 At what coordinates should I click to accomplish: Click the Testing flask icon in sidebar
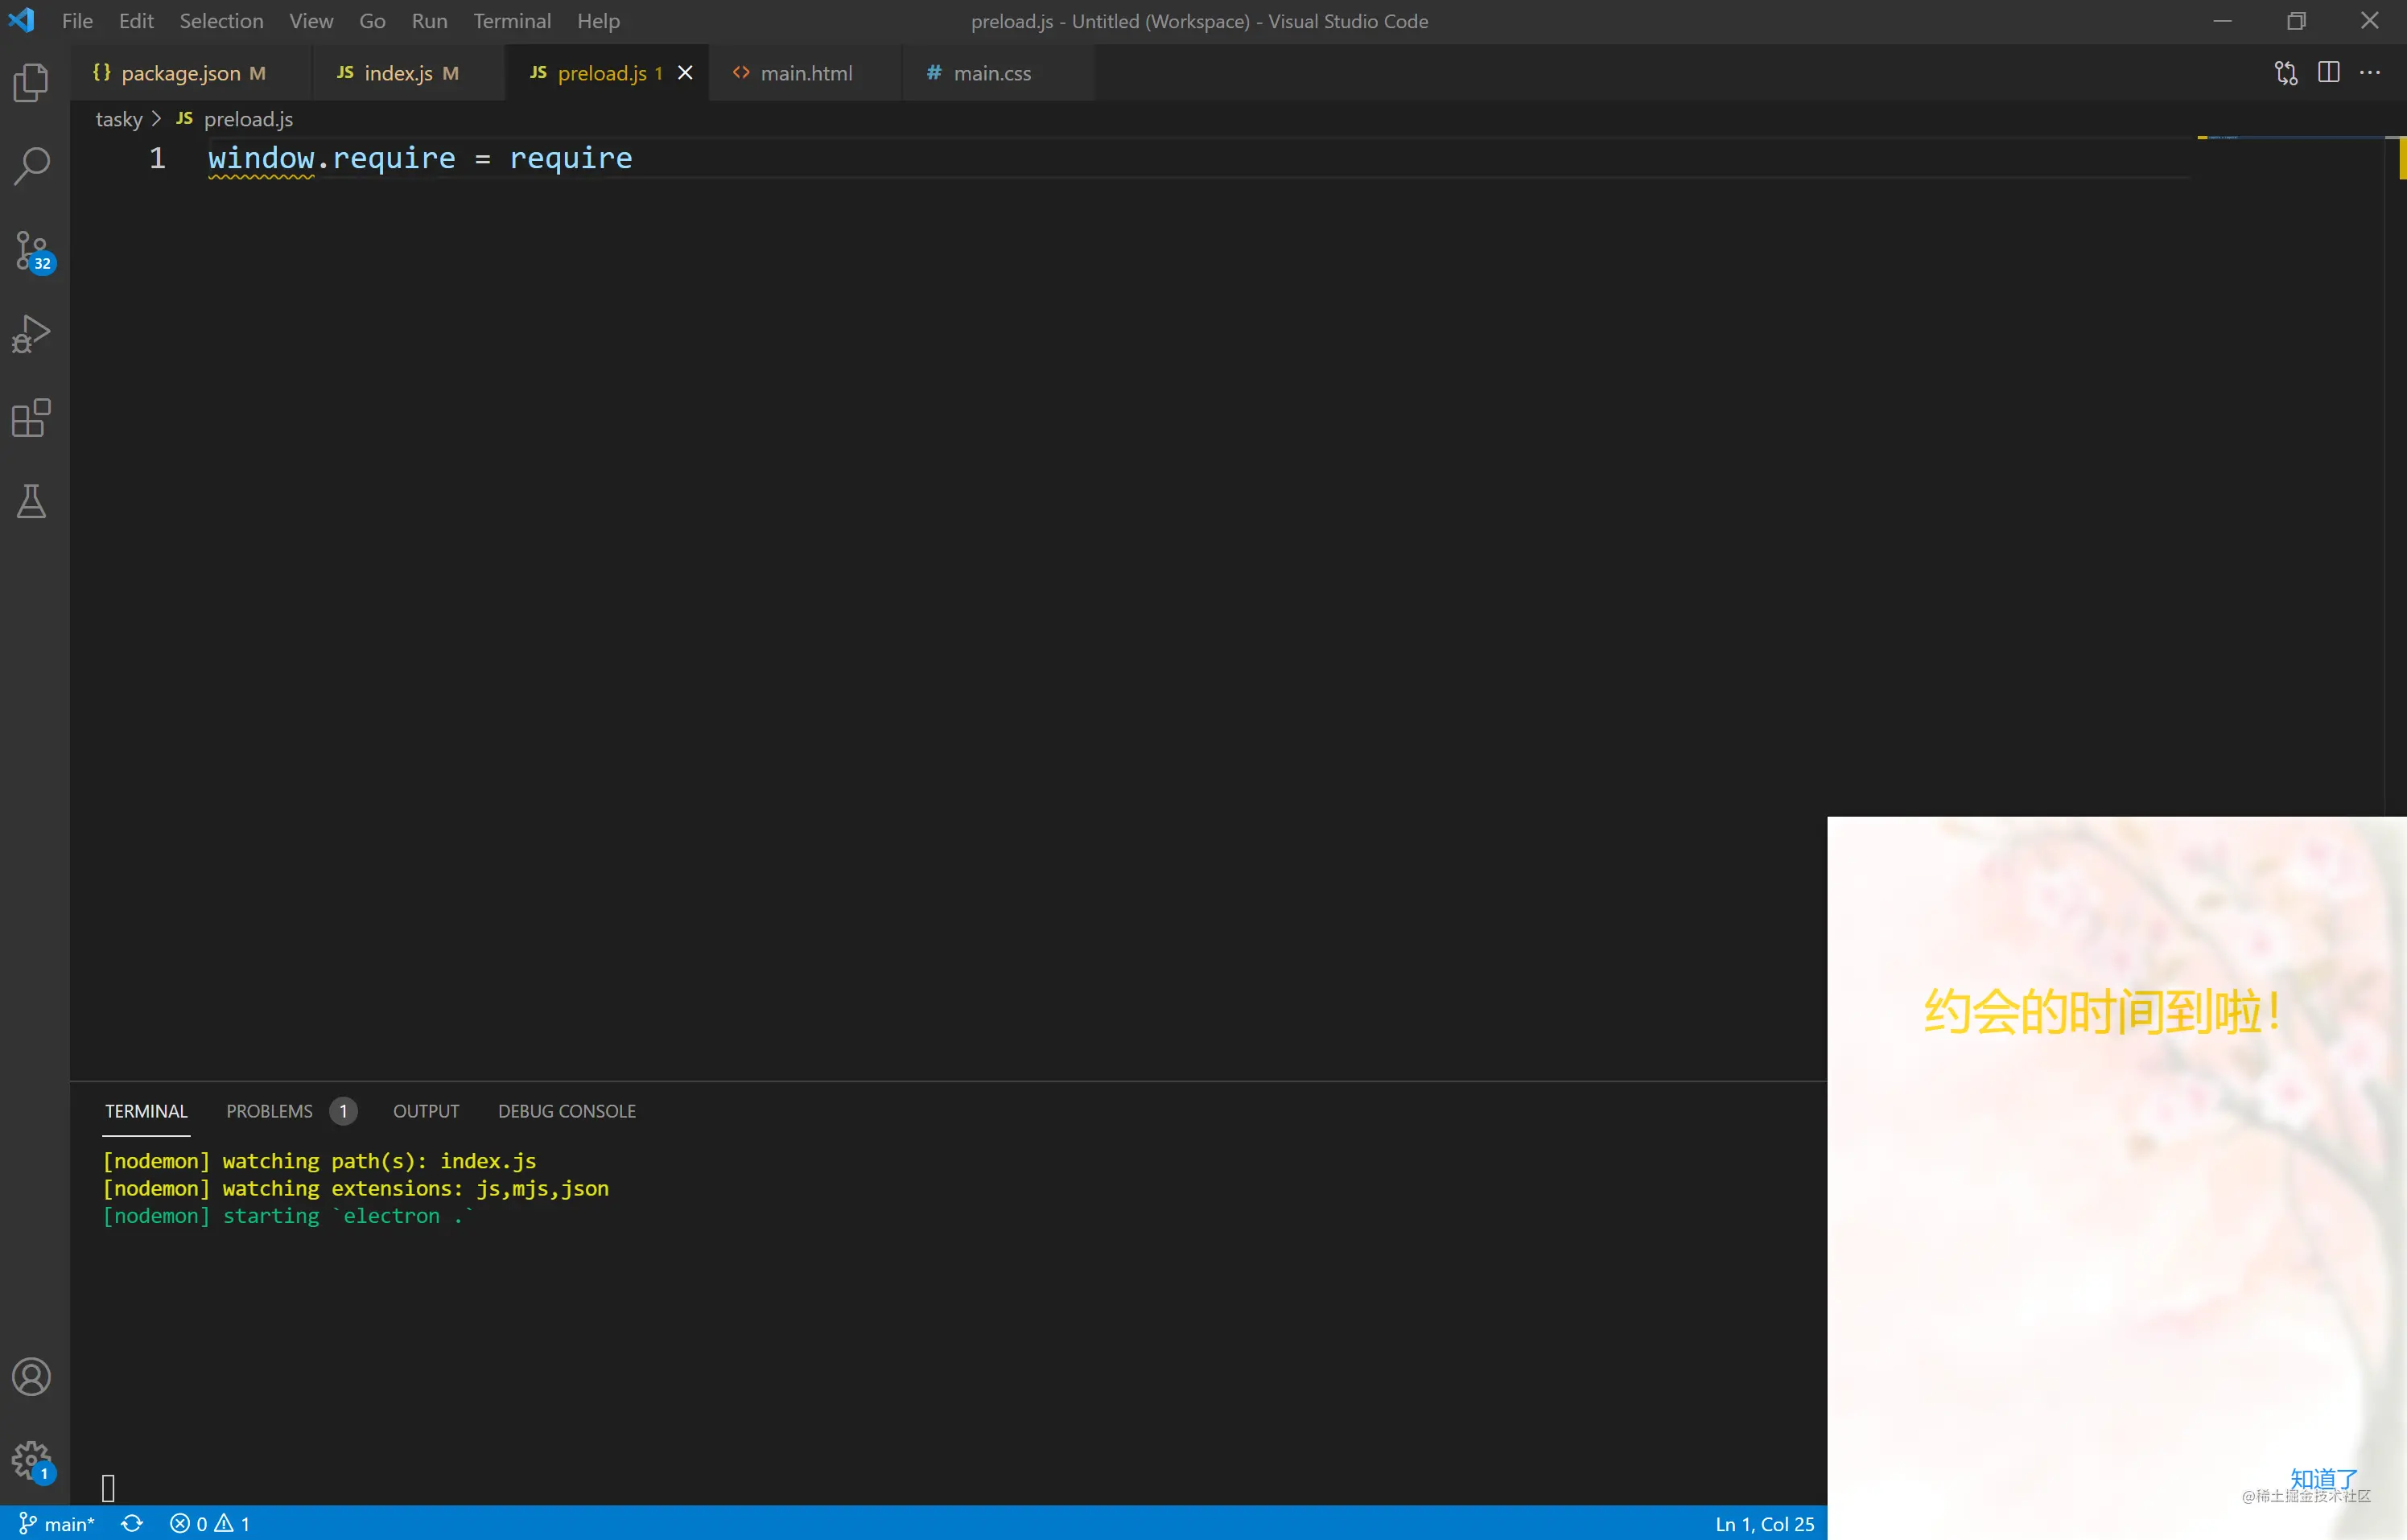(x=33, y=501)
